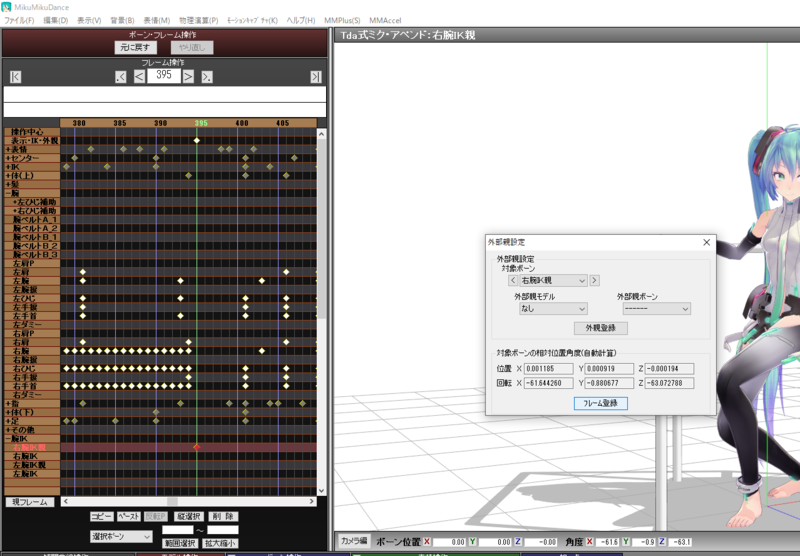This screenshot has width=800, height=556.
Task: Open the 選択ボーン dropdown
Action: [121, 537]
